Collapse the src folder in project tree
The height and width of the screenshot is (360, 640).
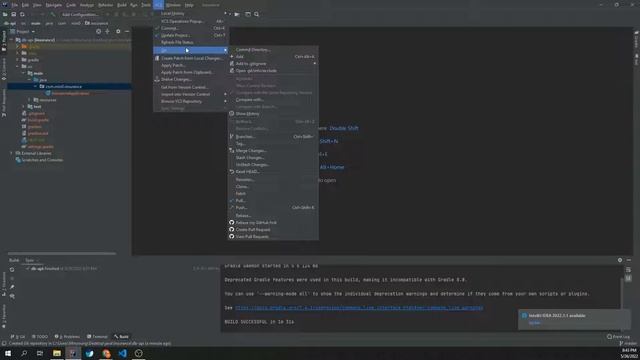18,66
